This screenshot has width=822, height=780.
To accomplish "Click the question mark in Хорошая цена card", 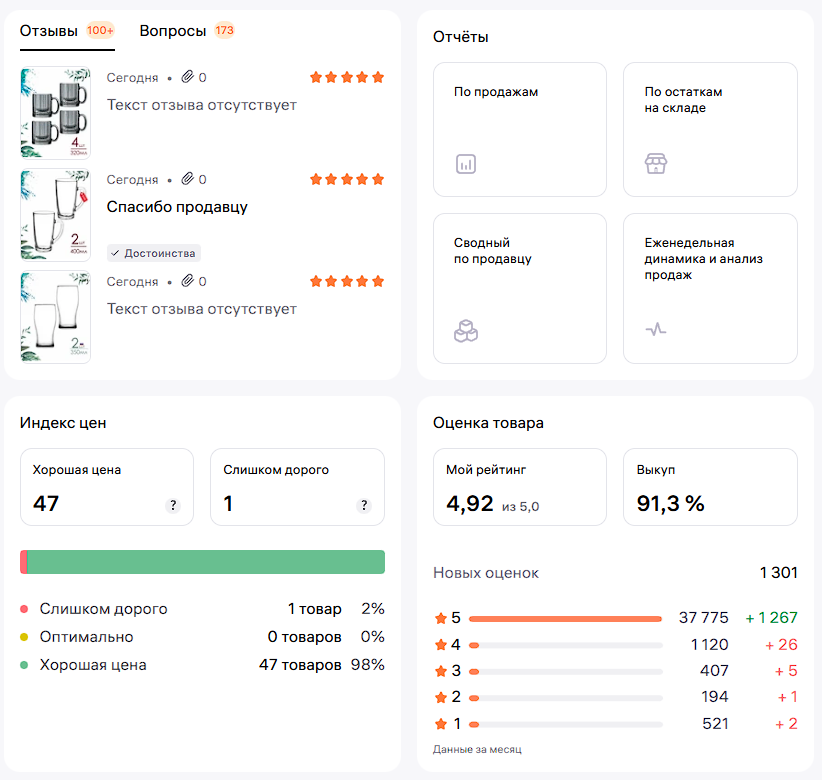I will [173, 505].
